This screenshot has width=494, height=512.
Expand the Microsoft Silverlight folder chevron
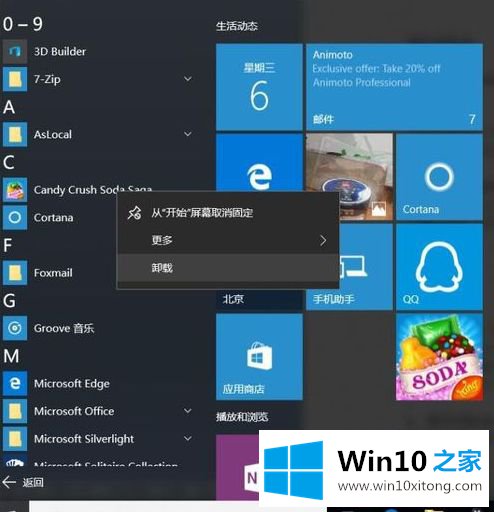188,439
